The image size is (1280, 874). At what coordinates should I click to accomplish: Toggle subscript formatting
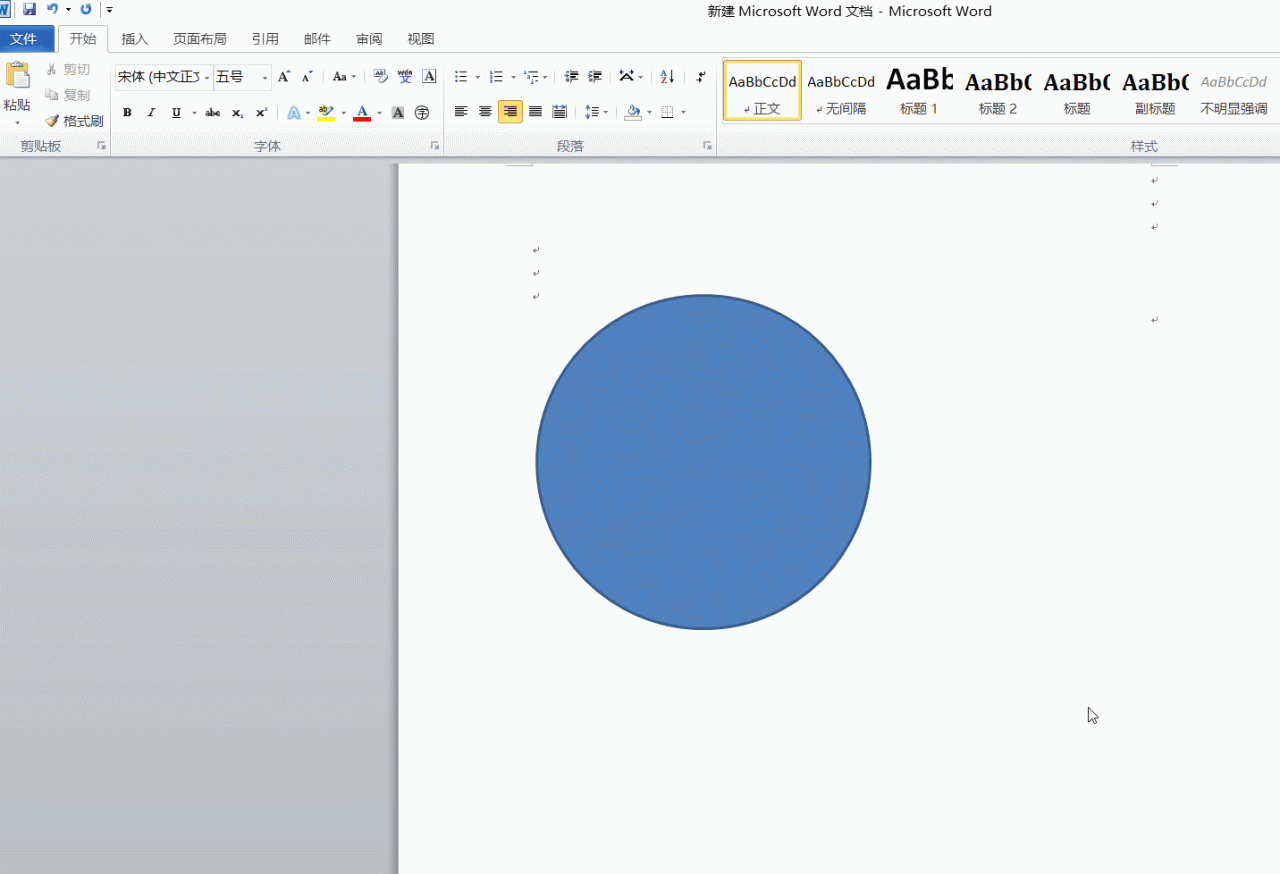coord(237,113)
